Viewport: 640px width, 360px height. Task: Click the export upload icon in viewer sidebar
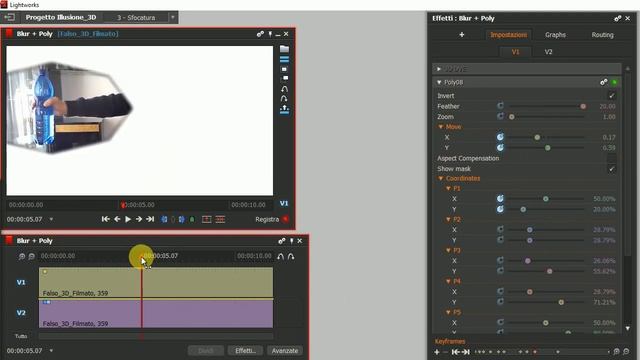point(284,109)
